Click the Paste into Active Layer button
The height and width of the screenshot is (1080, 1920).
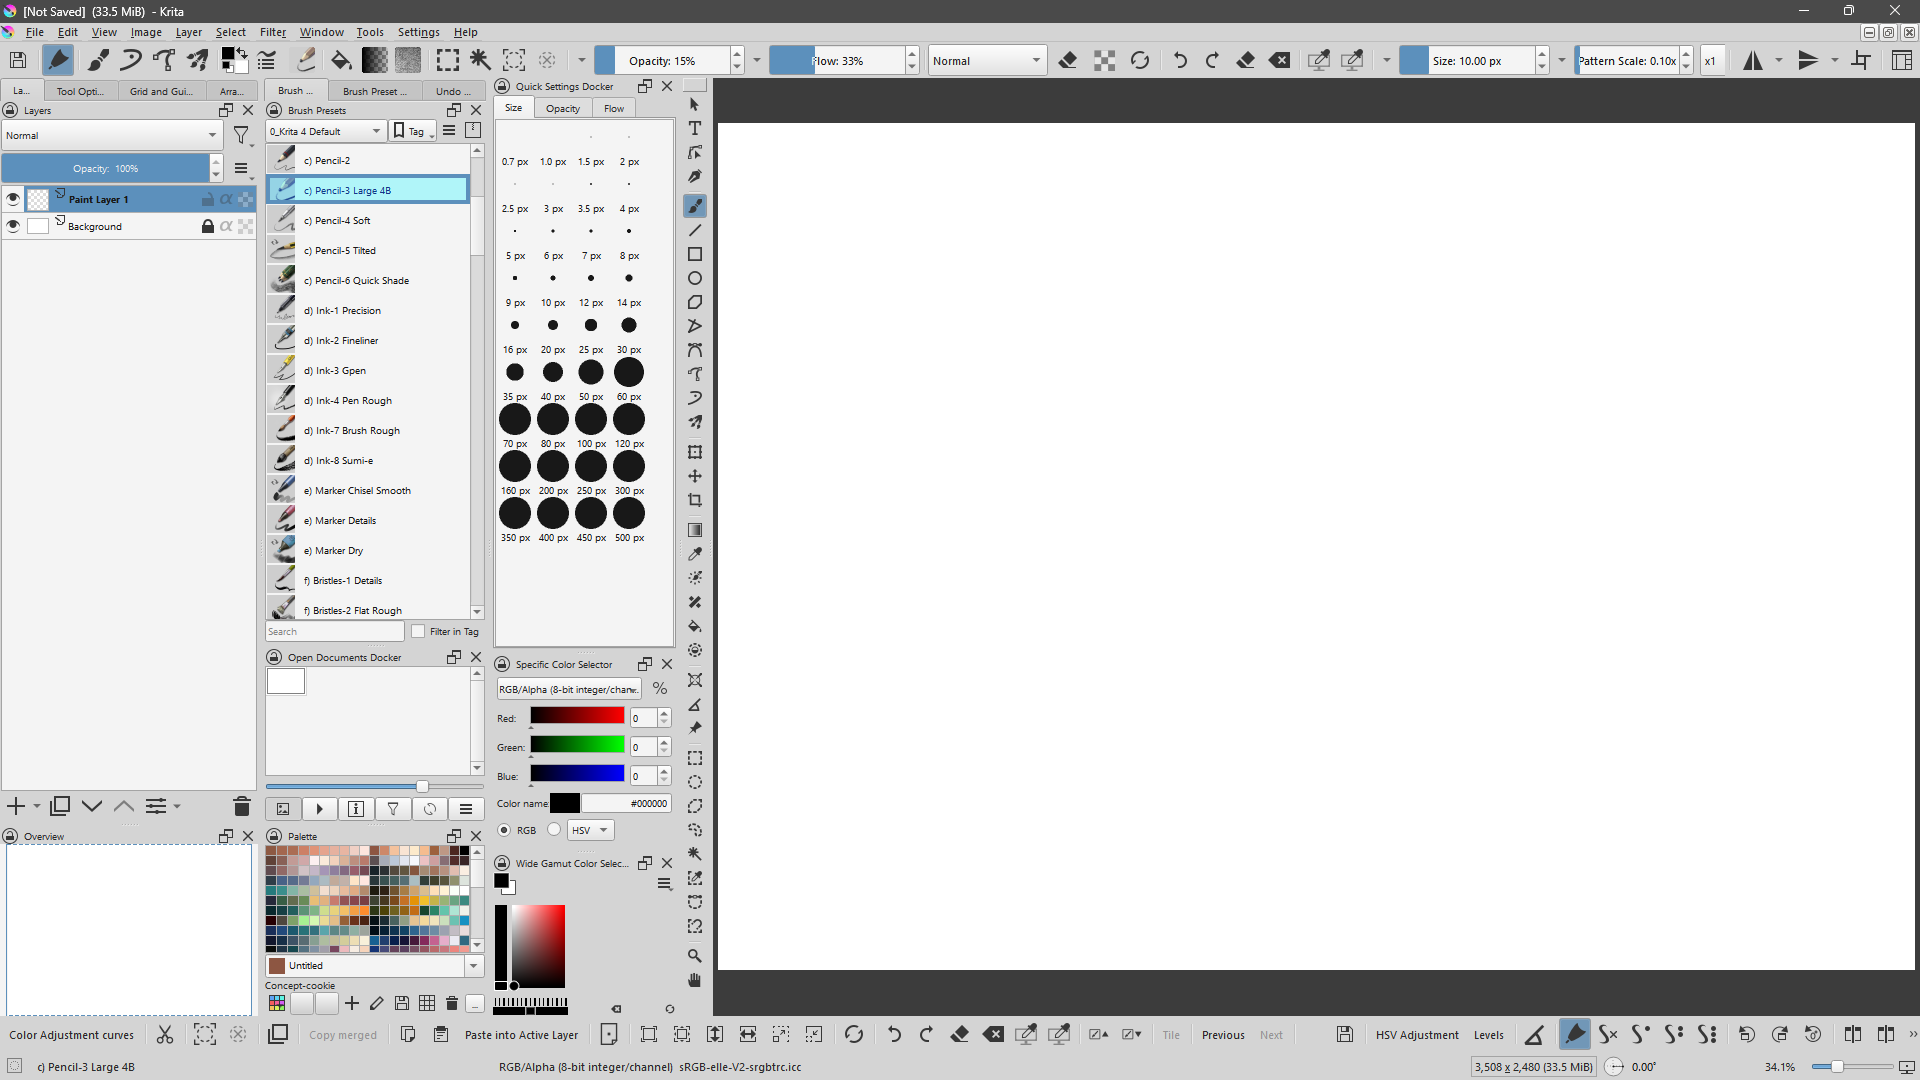point(521,1035)
